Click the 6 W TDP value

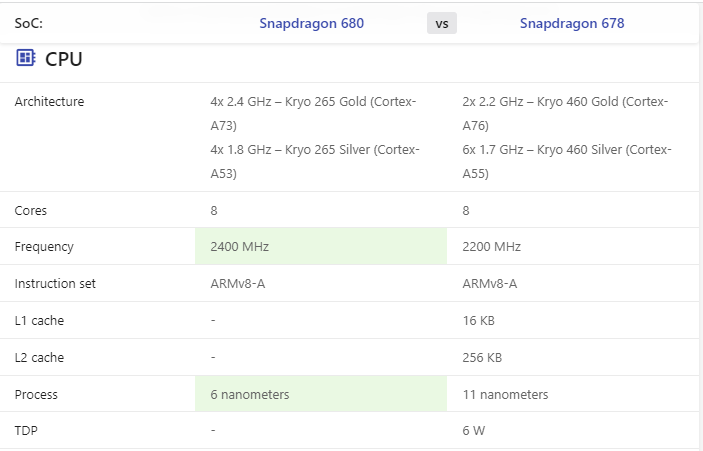point(473,431)
